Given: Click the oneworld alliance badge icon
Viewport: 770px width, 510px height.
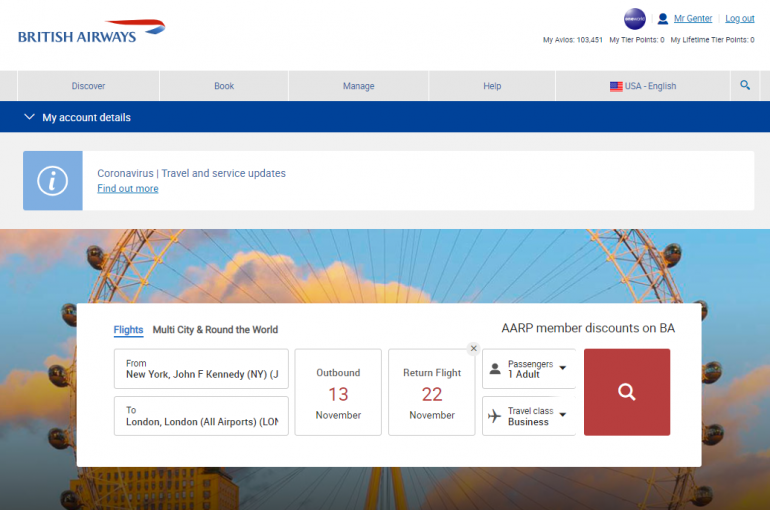Looking at the screenshot, I should click(634, 18).
